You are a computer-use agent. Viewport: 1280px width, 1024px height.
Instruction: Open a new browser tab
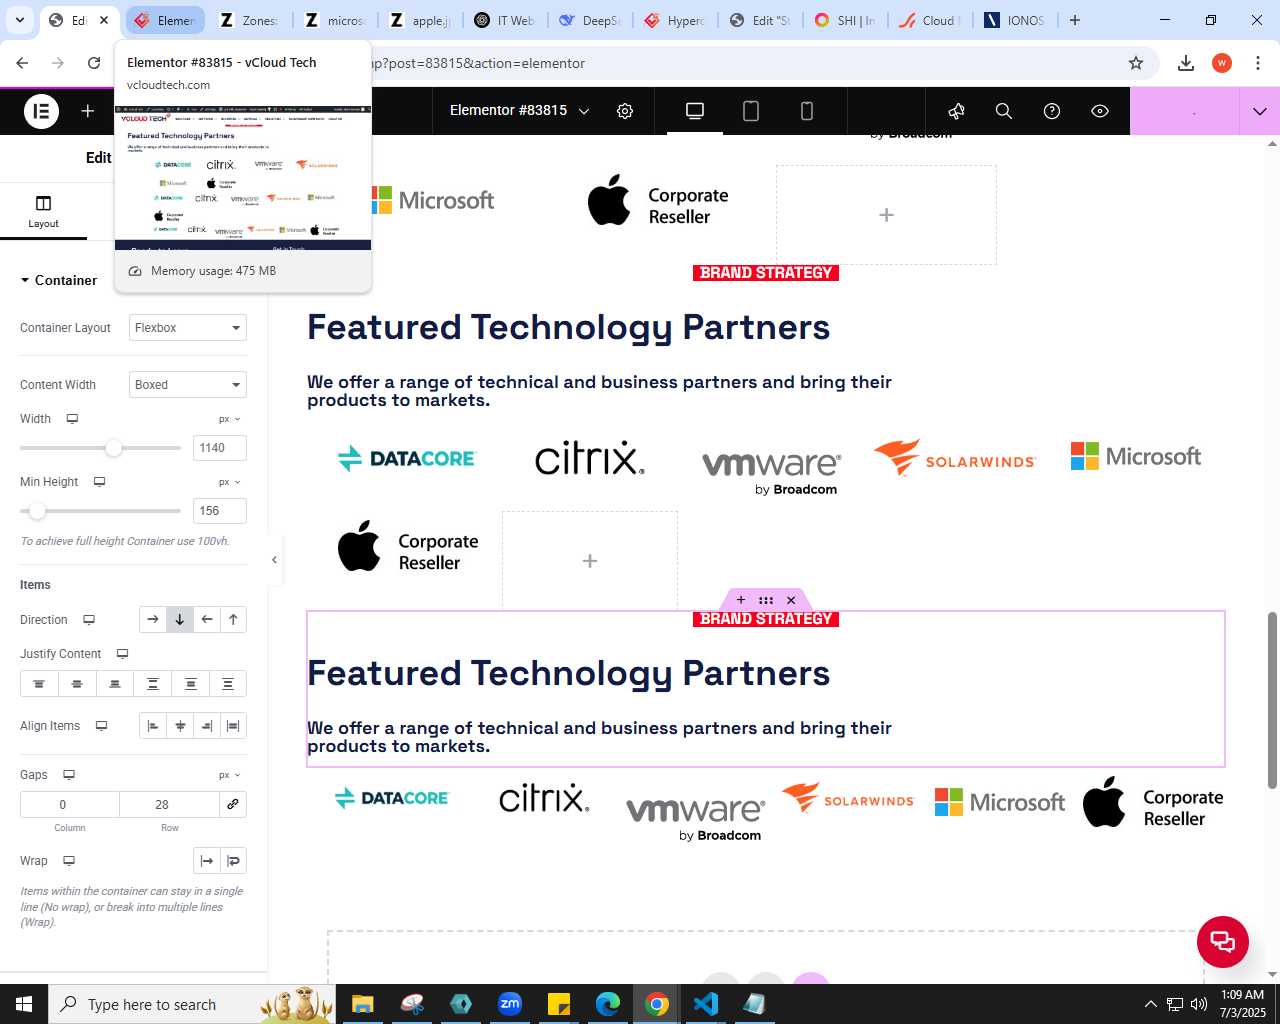(1075, 20)
